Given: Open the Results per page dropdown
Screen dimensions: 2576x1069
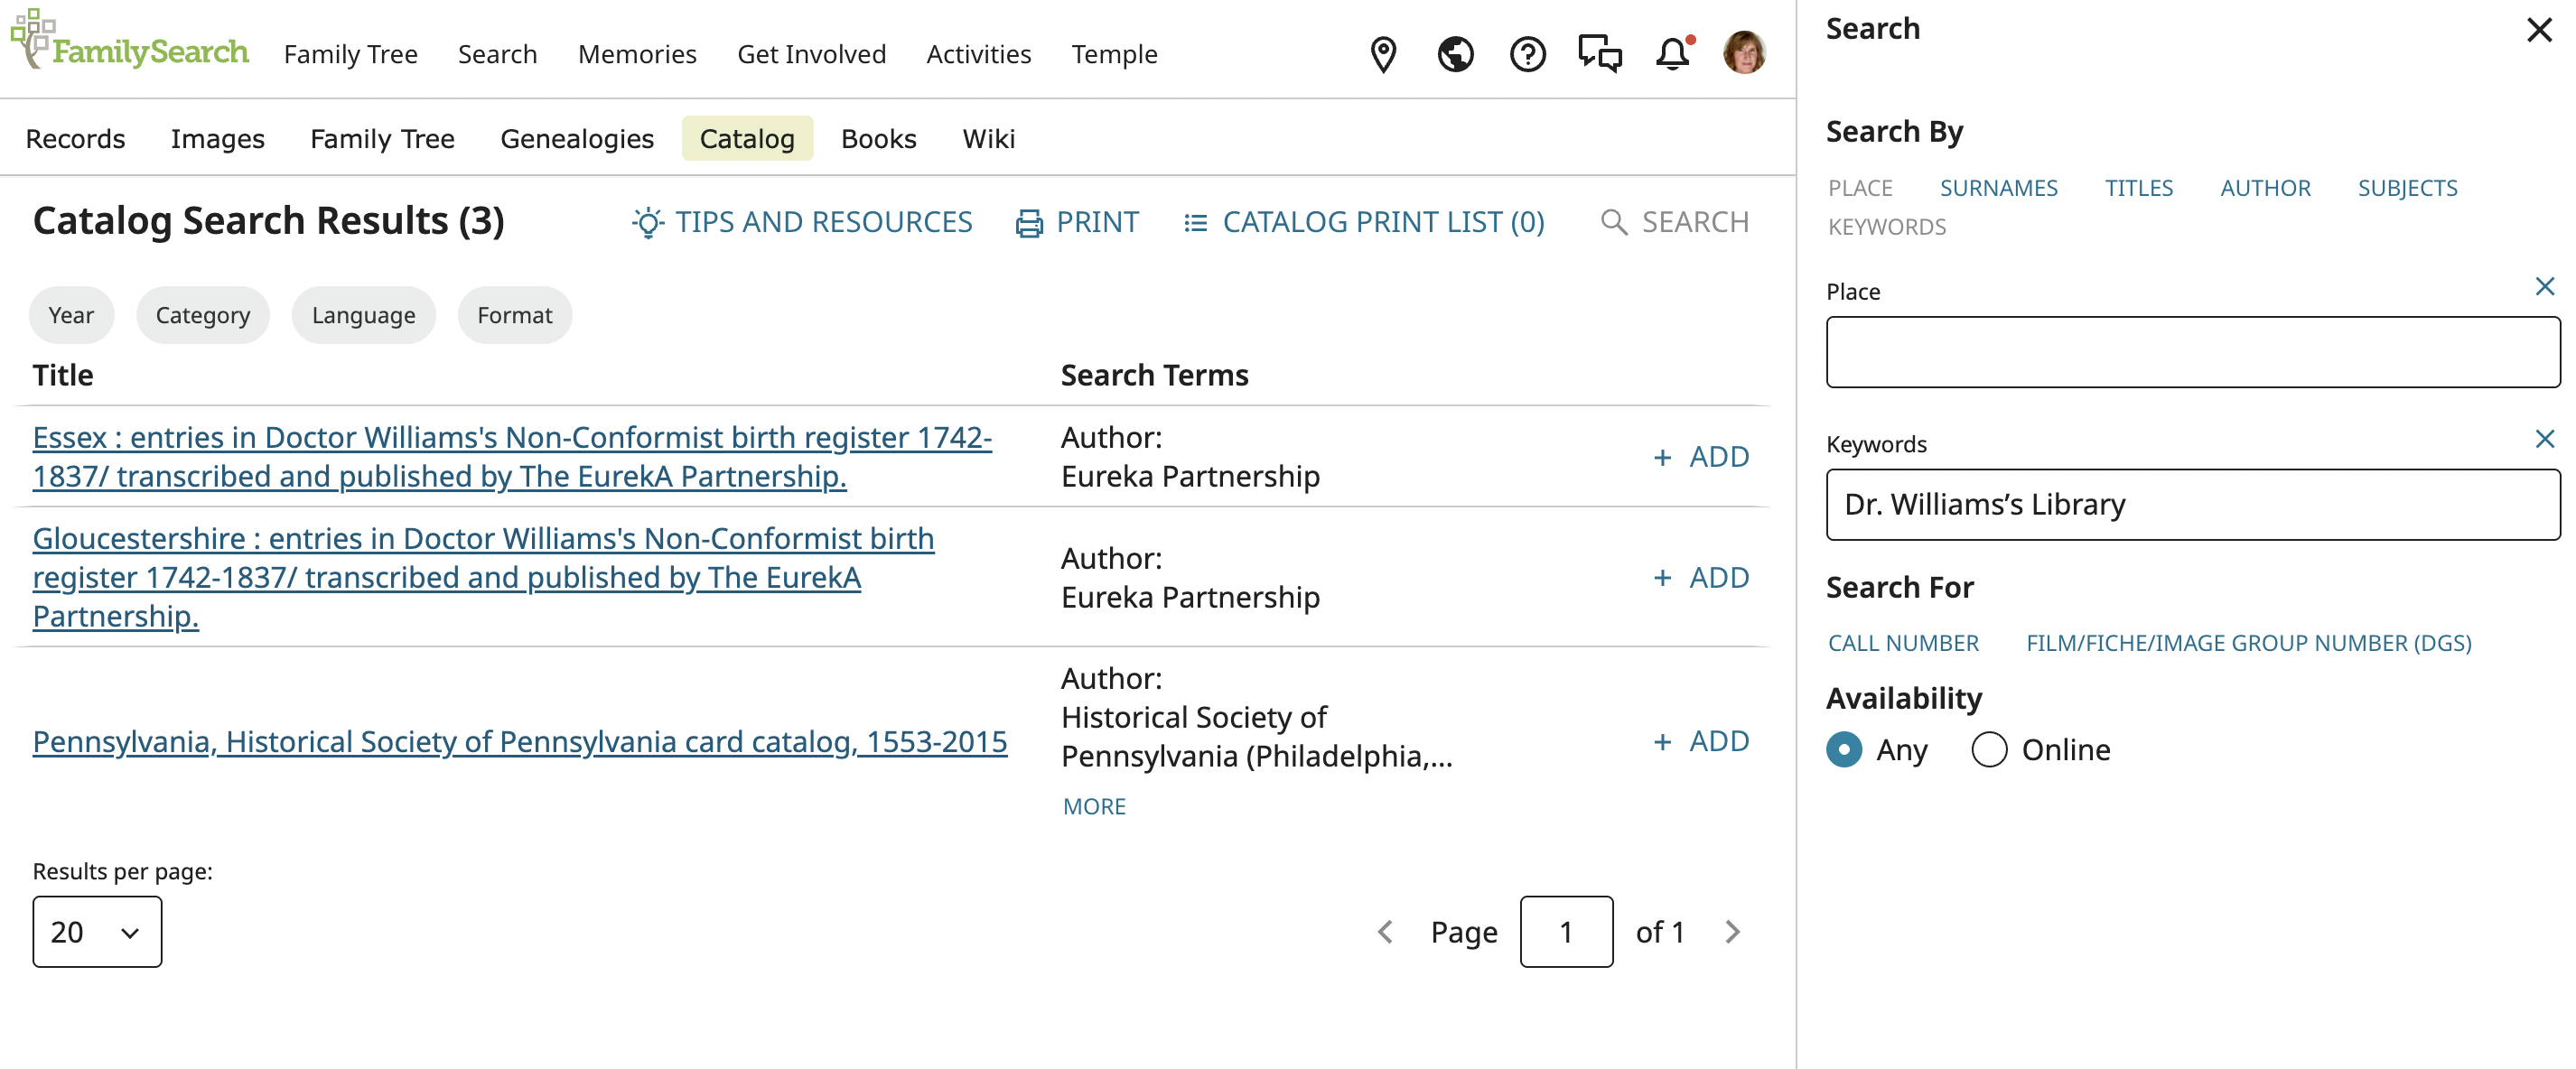Looking at the screenshot, I should [97, 932].
